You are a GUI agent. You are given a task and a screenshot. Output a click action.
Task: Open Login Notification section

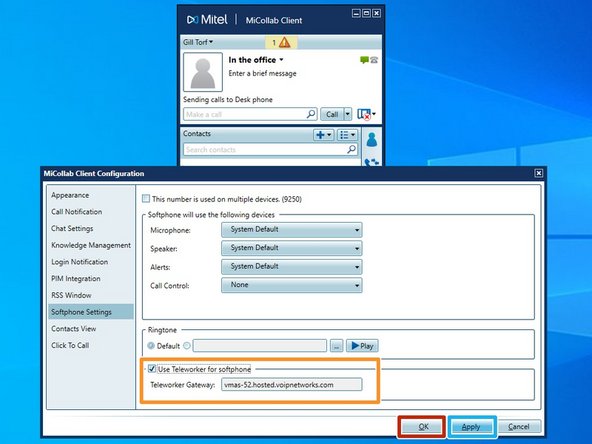tap(80, 262)
